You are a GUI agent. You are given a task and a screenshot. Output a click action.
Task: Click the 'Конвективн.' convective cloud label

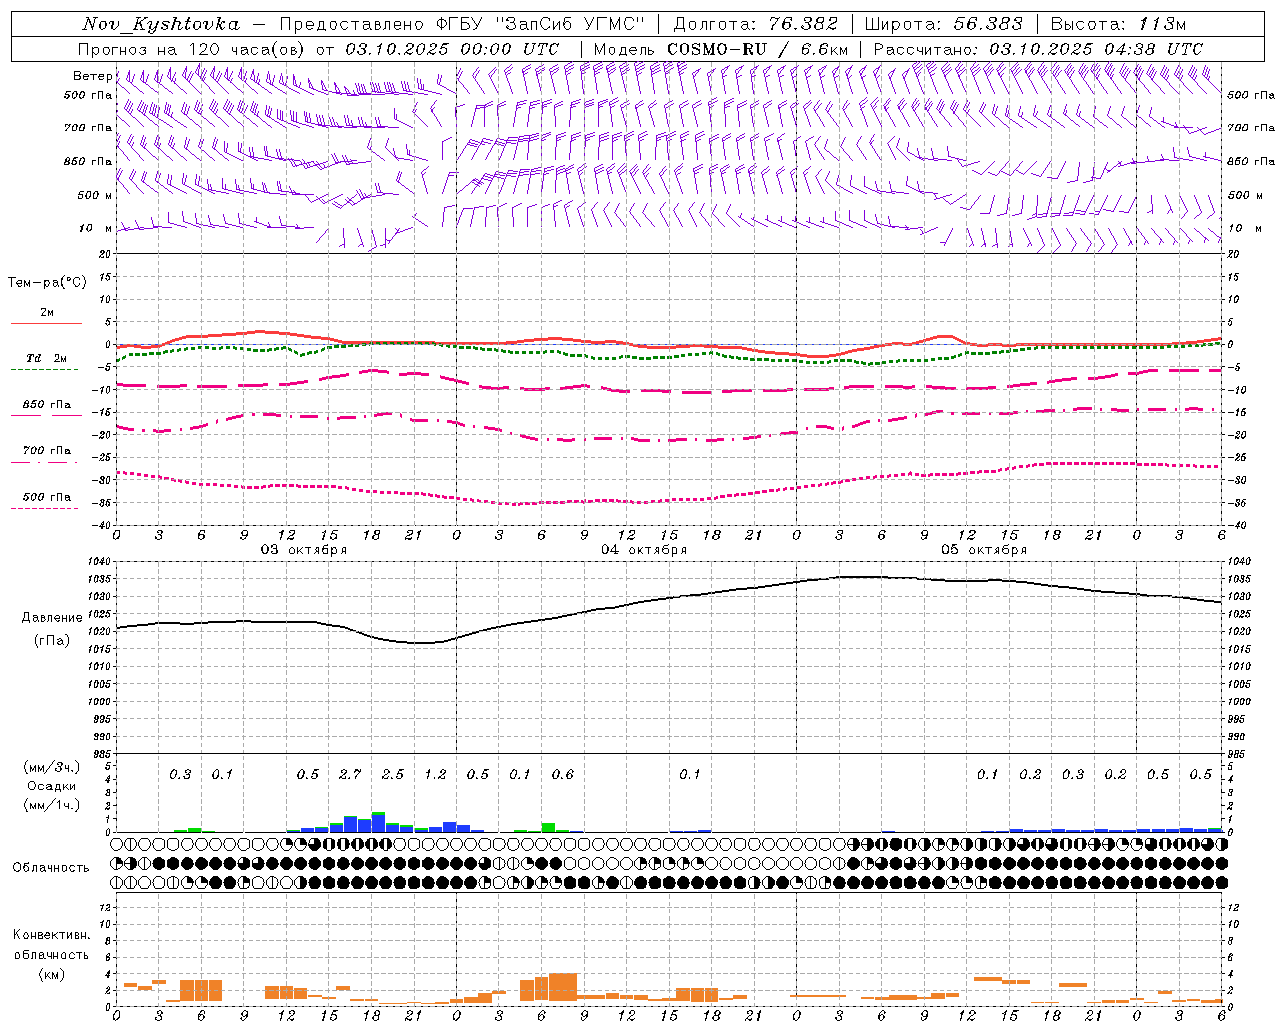click(x=51, y=935)
